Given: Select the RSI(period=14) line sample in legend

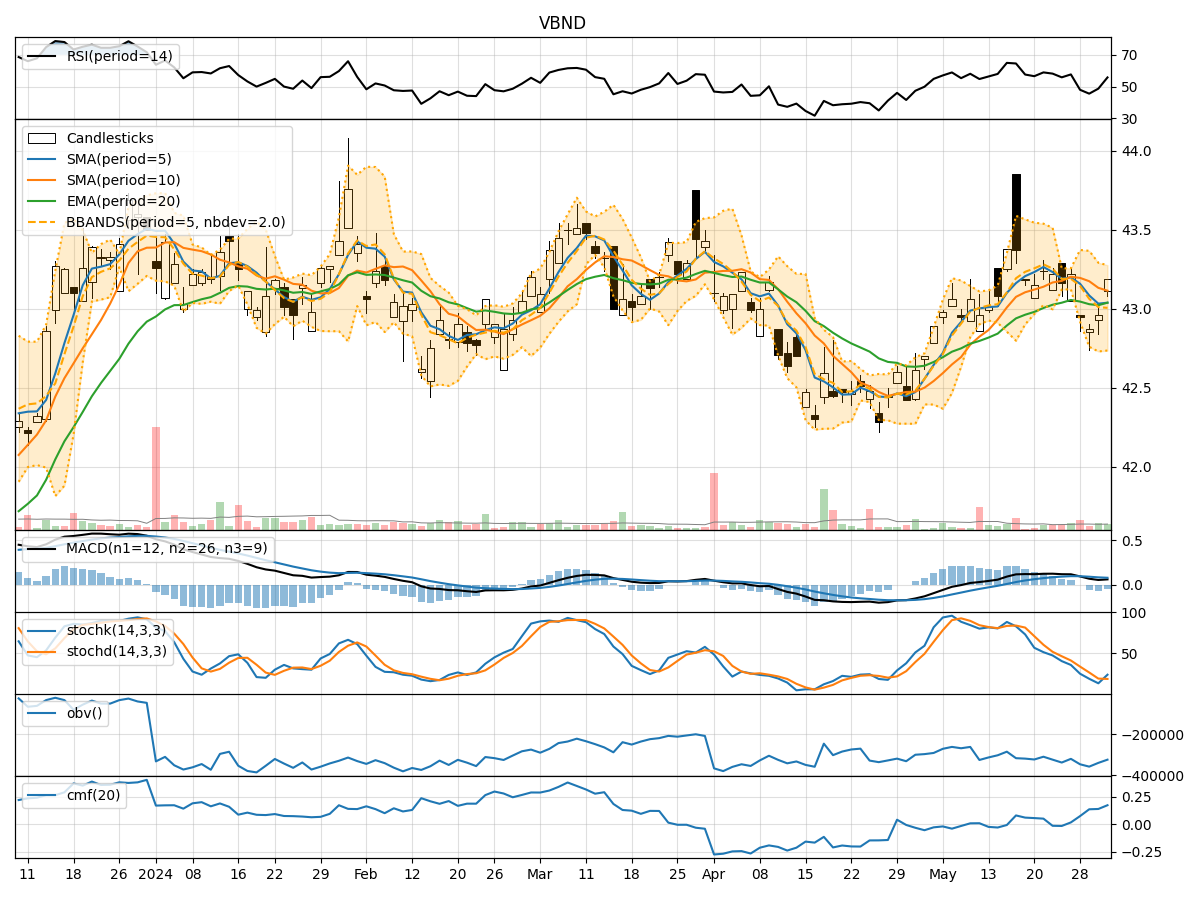Looking at the screenshot, I should pos(41,57).
